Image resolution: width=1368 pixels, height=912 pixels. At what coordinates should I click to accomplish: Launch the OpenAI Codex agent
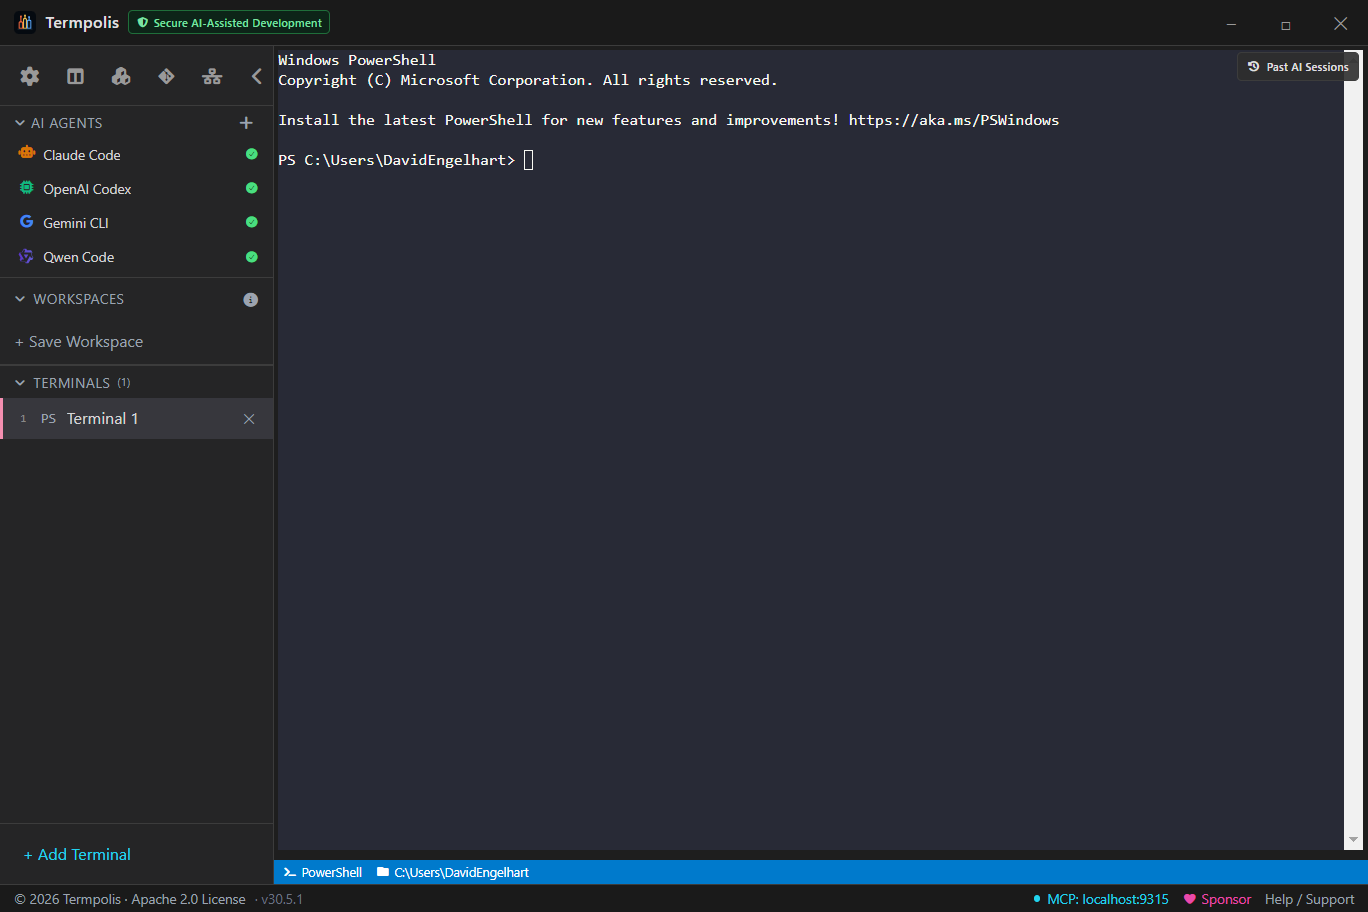click(x=137, y=189)
